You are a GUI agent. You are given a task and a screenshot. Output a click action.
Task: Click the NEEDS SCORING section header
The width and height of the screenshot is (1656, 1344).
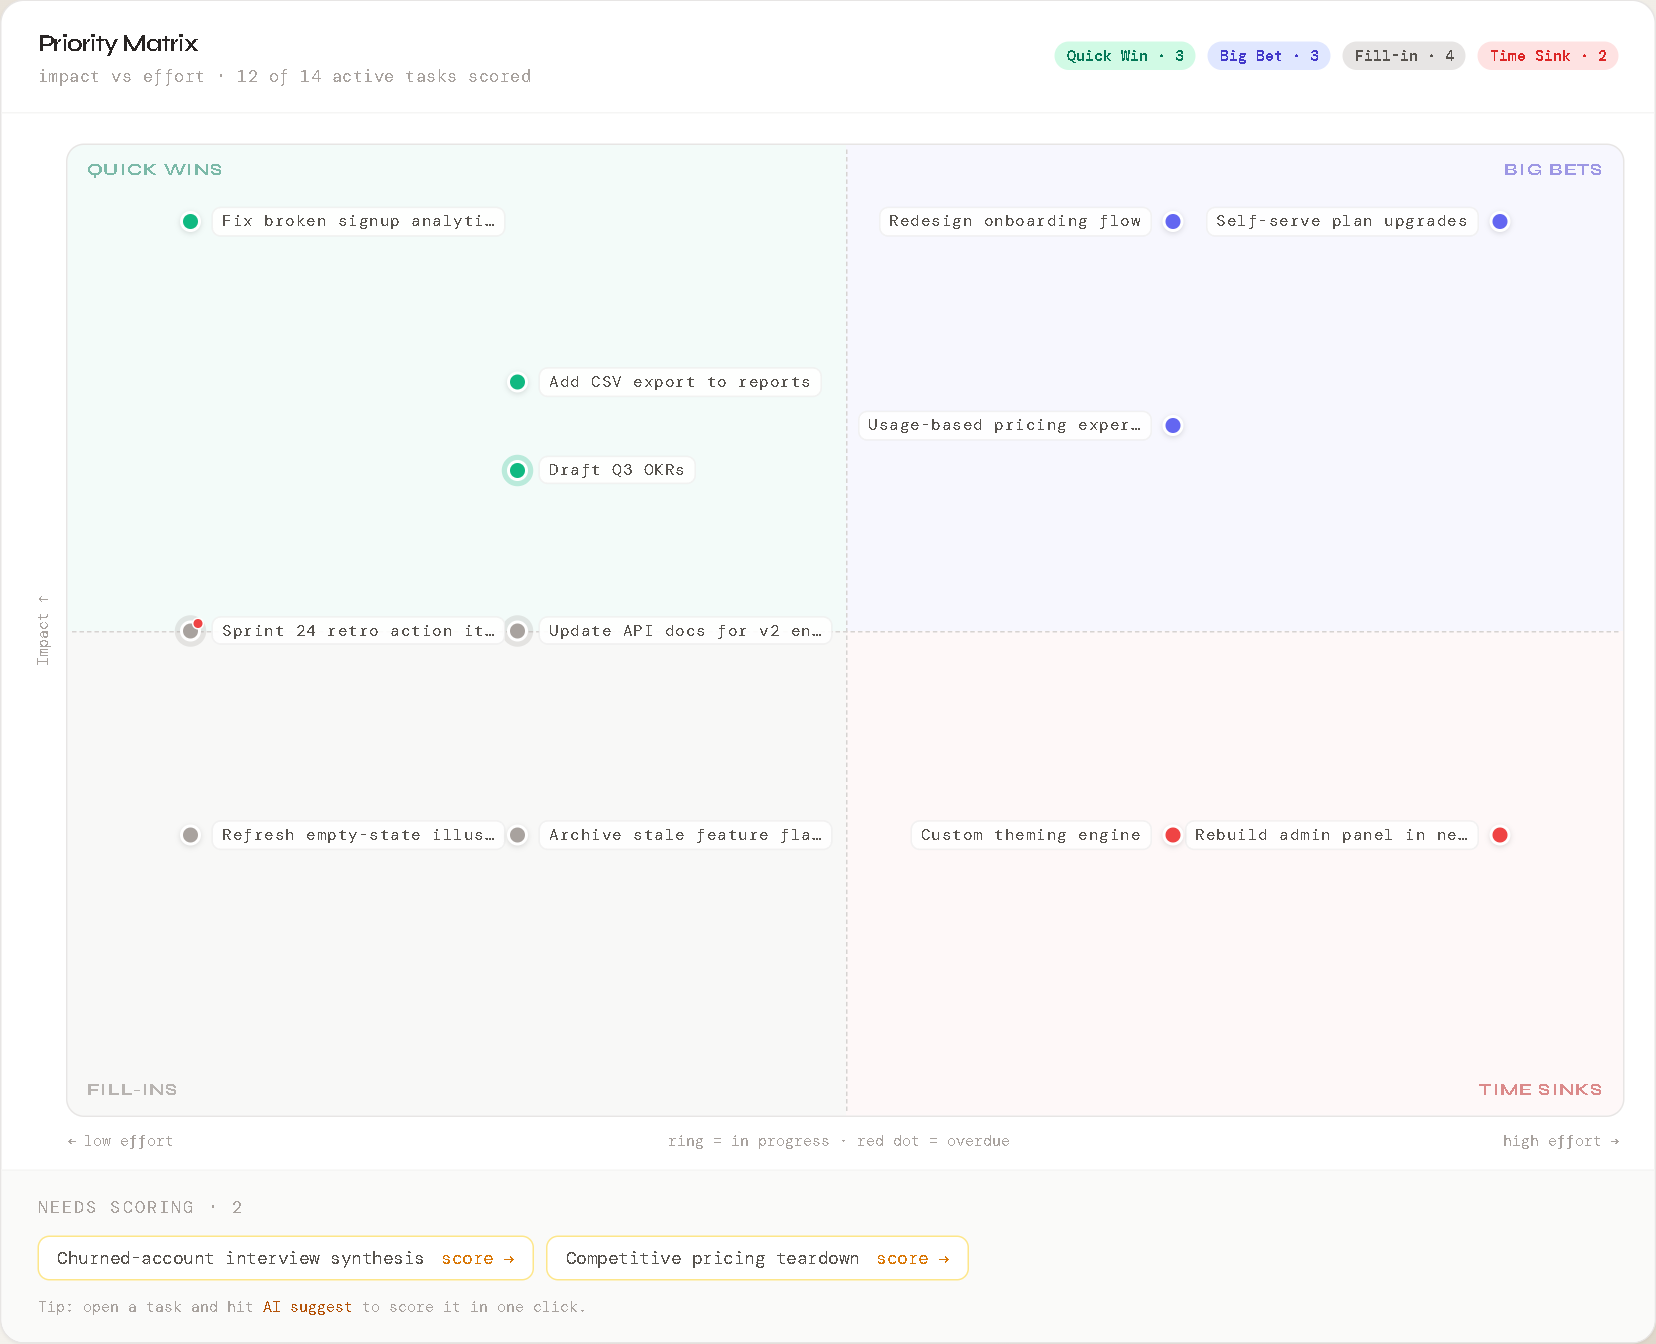point(140,1207)
